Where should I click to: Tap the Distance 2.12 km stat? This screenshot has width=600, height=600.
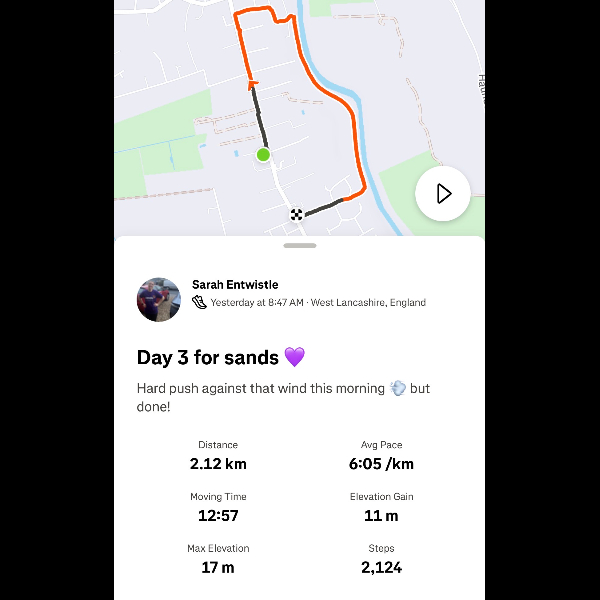[x=218, y=455]
